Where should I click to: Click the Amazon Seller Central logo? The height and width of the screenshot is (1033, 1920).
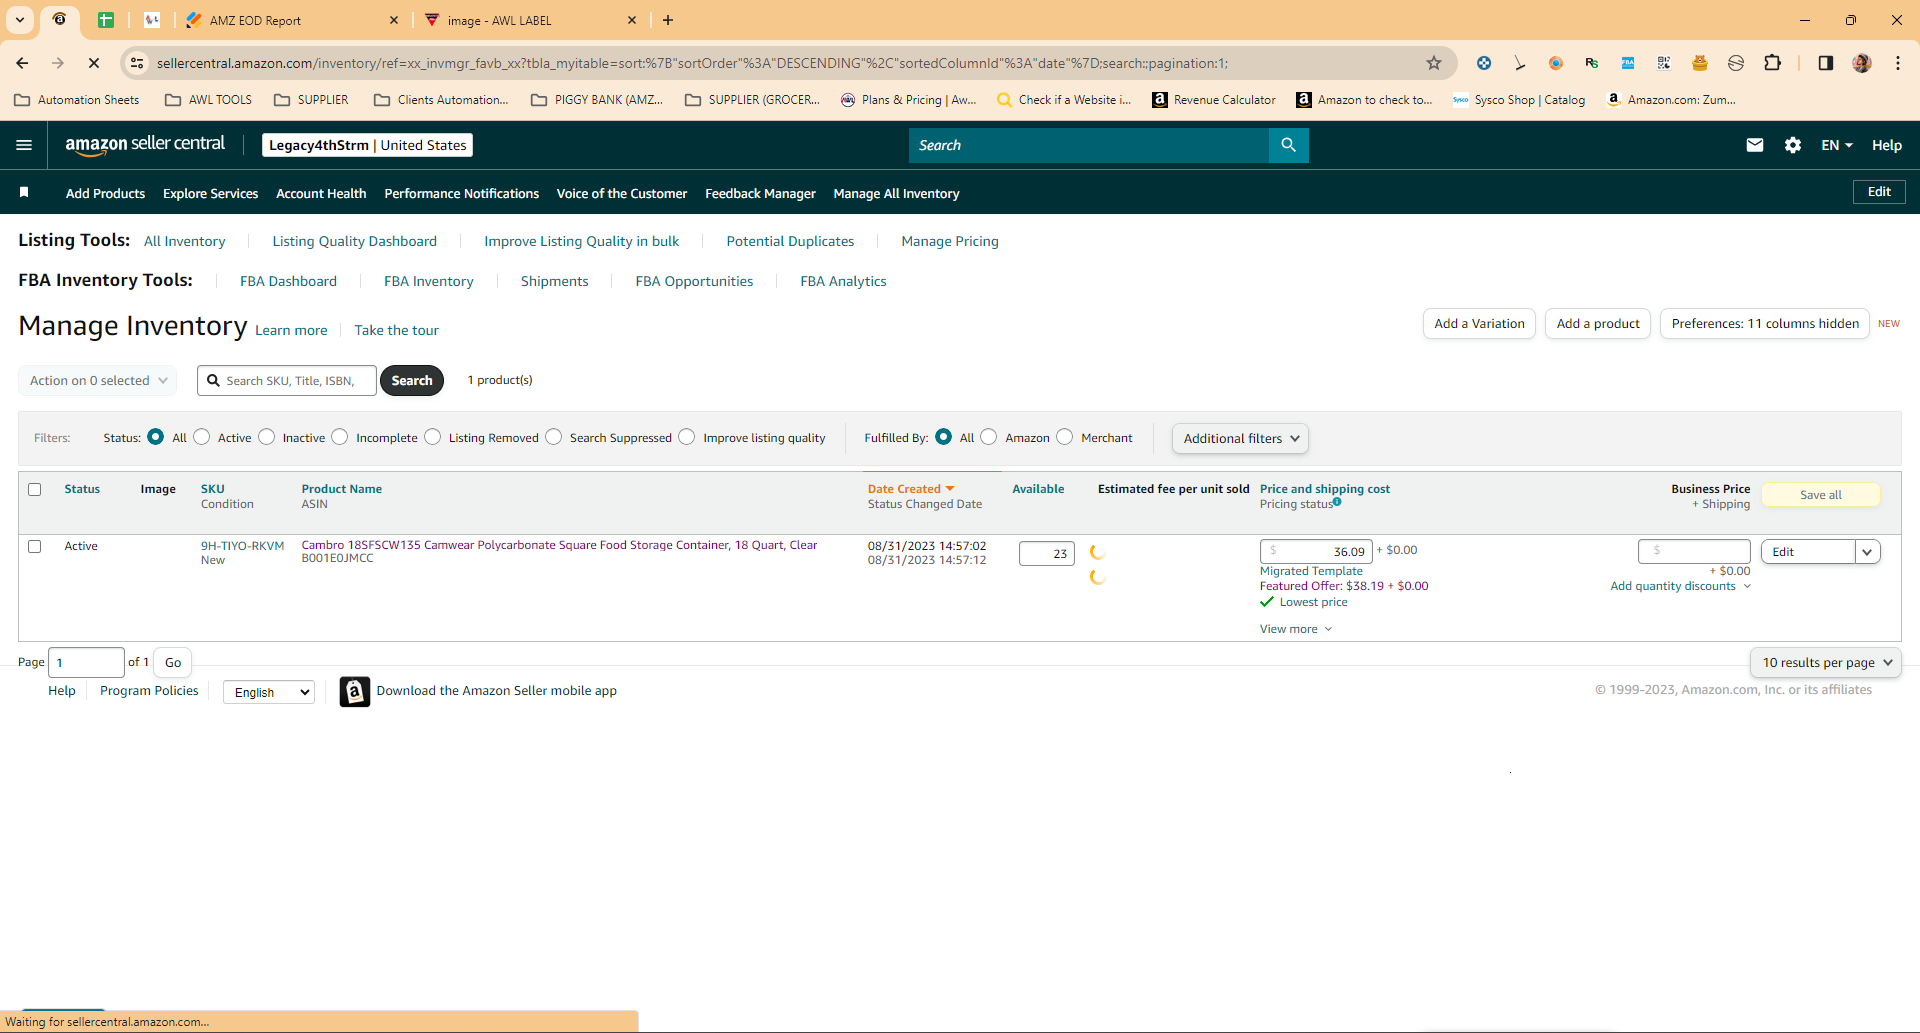145,145
